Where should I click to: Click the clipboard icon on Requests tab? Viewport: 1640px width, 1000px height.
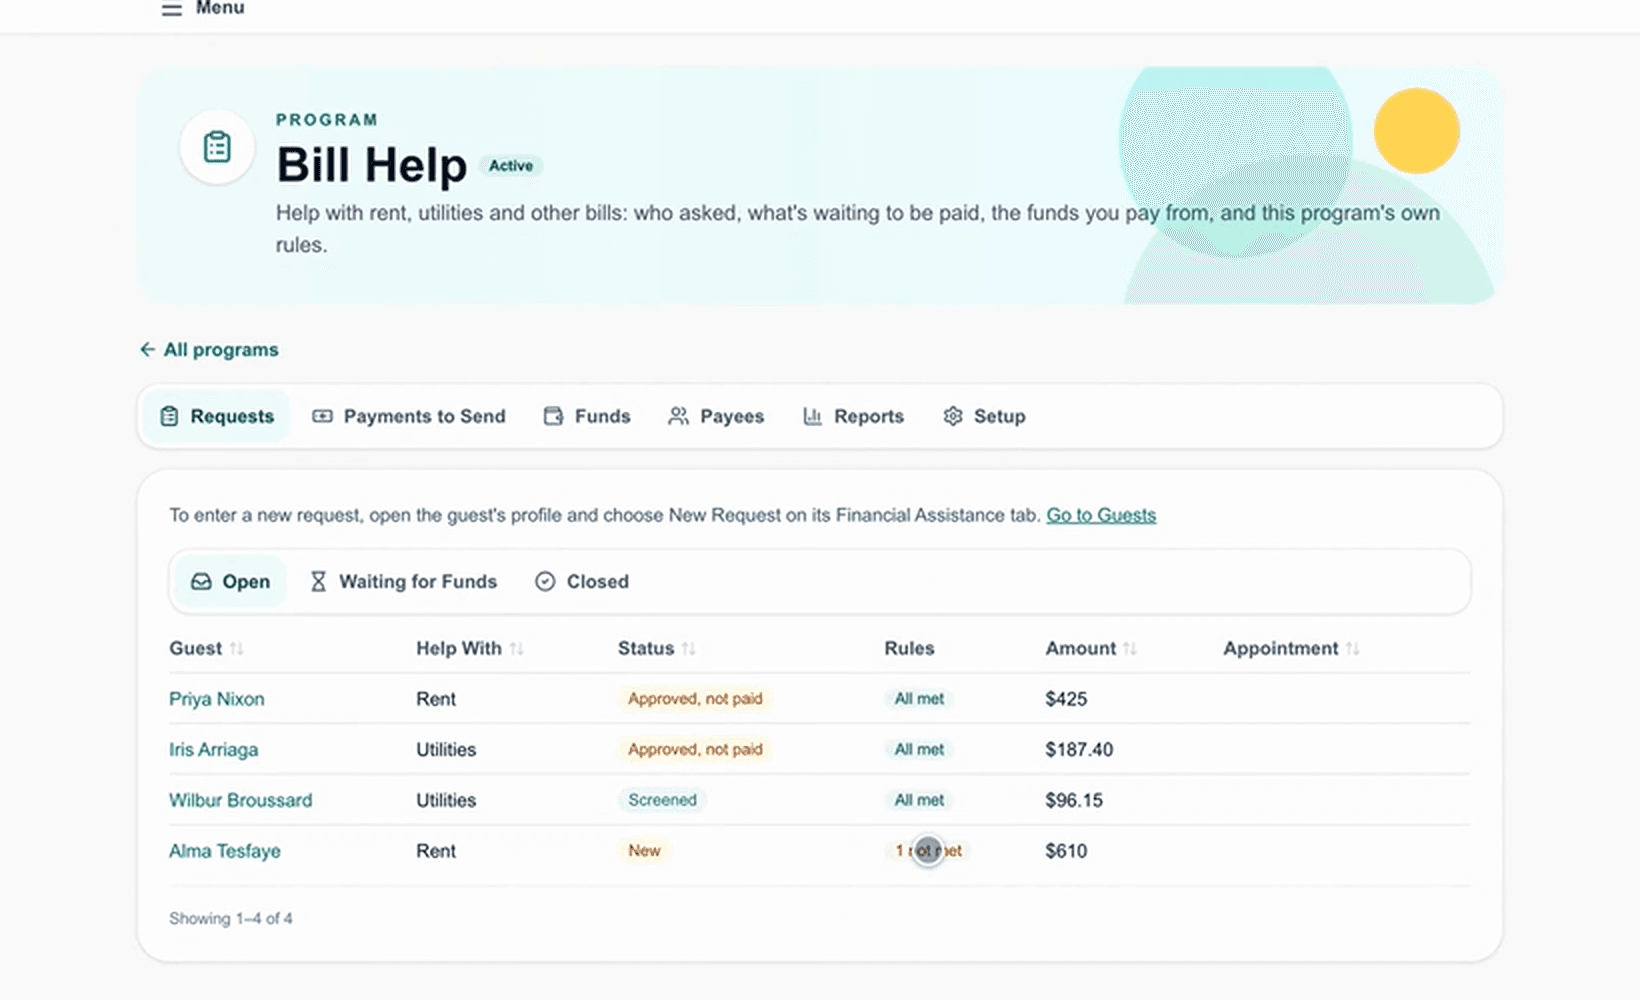[x=170, y=416]
